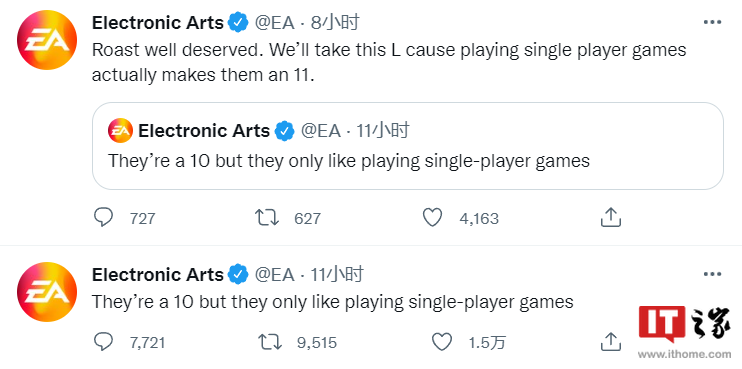
Task: Open @EA handle in the top tweet
Action: click(x=275, y=22)
